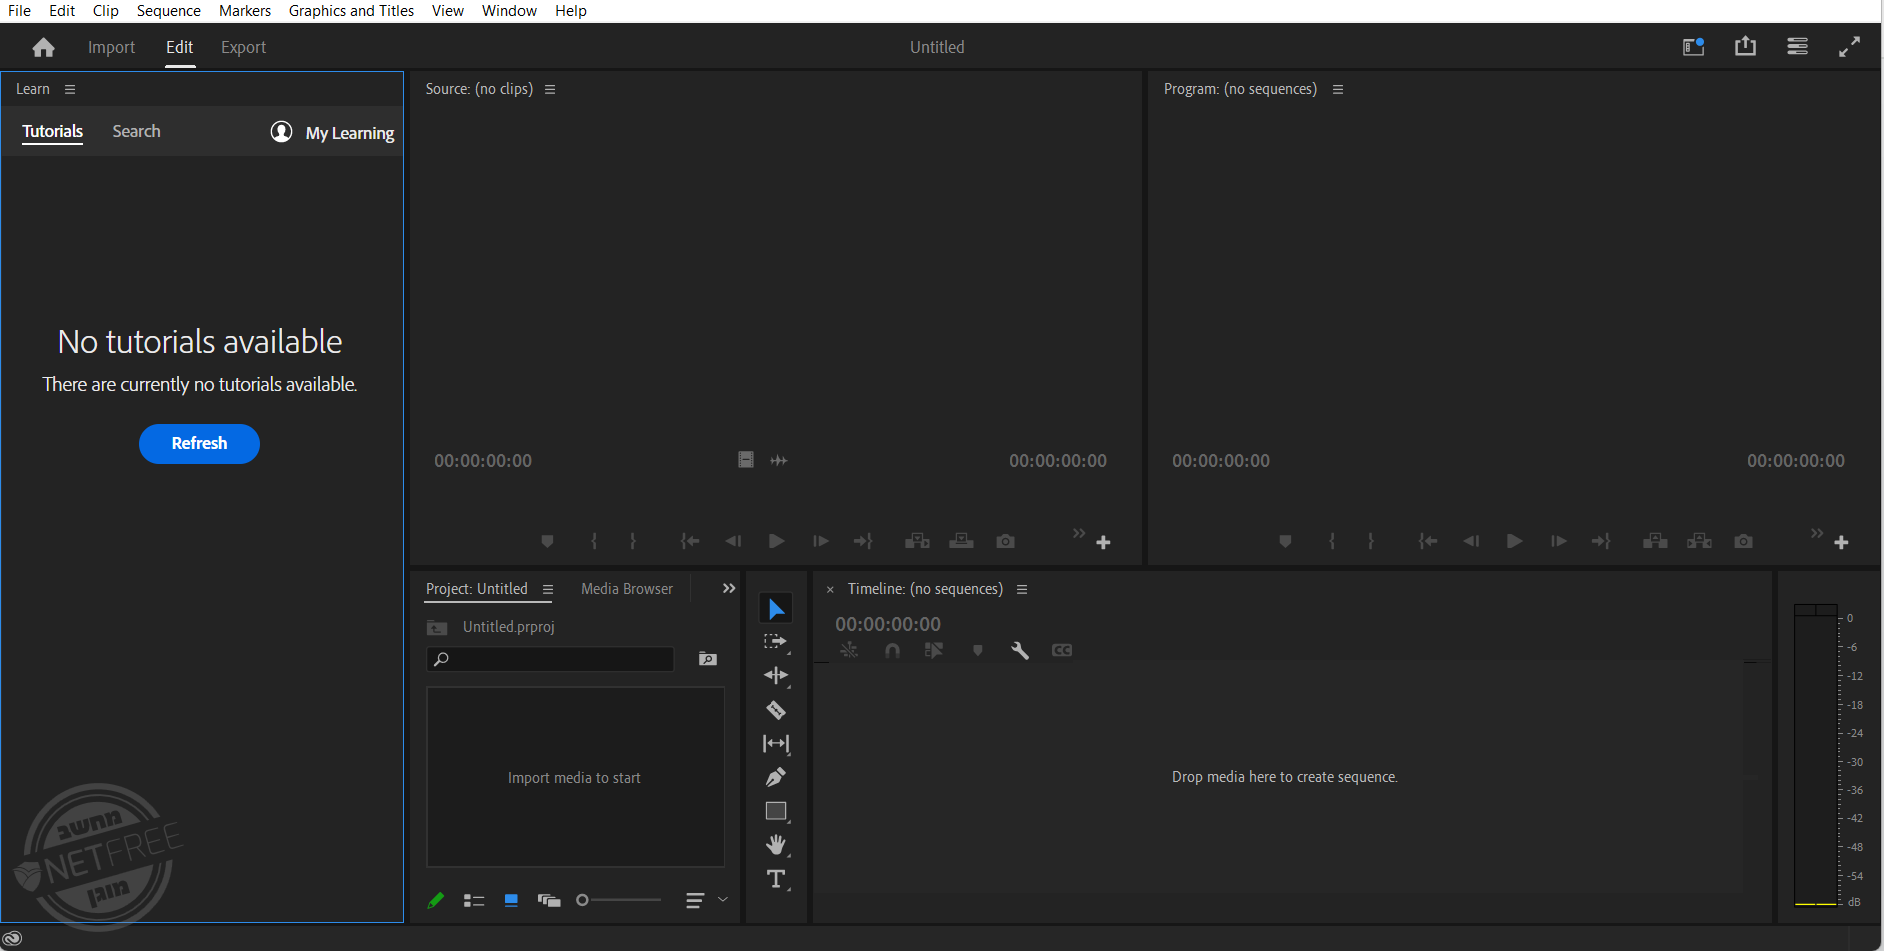This screenshot has height=951, width=1884.
Task: Switch to the Media Browser tab
Action: (x=627, y=589)
